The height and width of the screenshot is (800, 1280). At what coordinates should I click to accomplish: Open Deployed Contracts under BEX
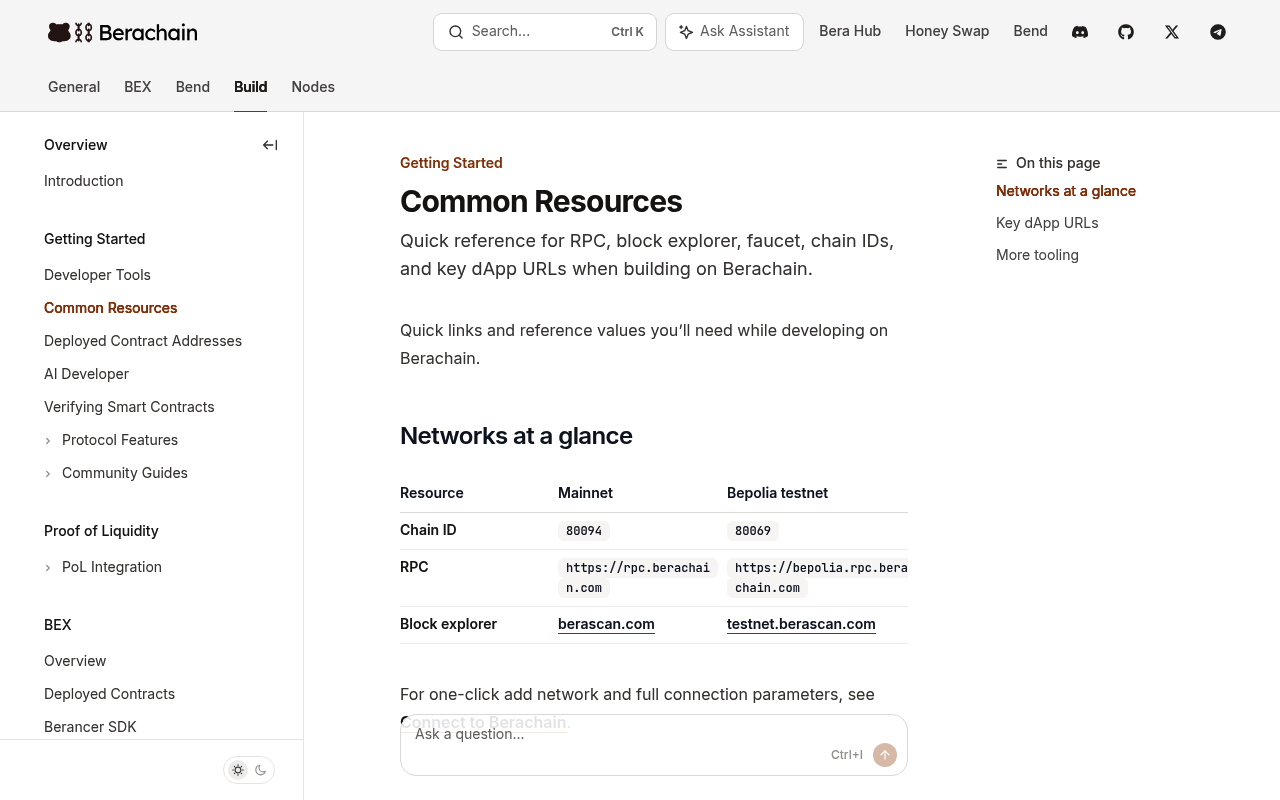[109, 694]
